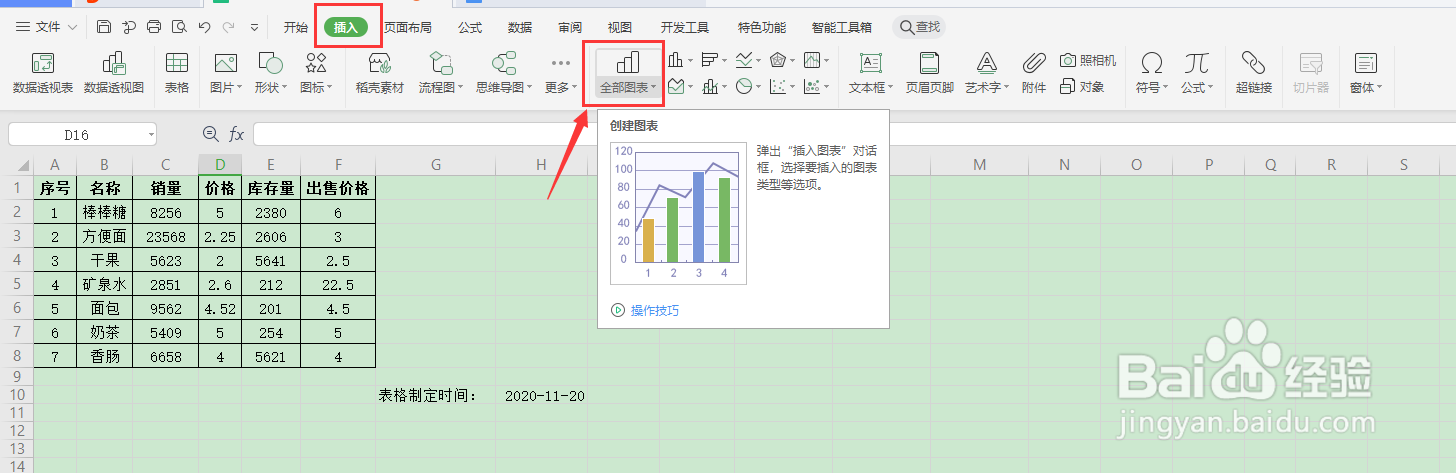Click the 查找 search button

pos(919,27)
